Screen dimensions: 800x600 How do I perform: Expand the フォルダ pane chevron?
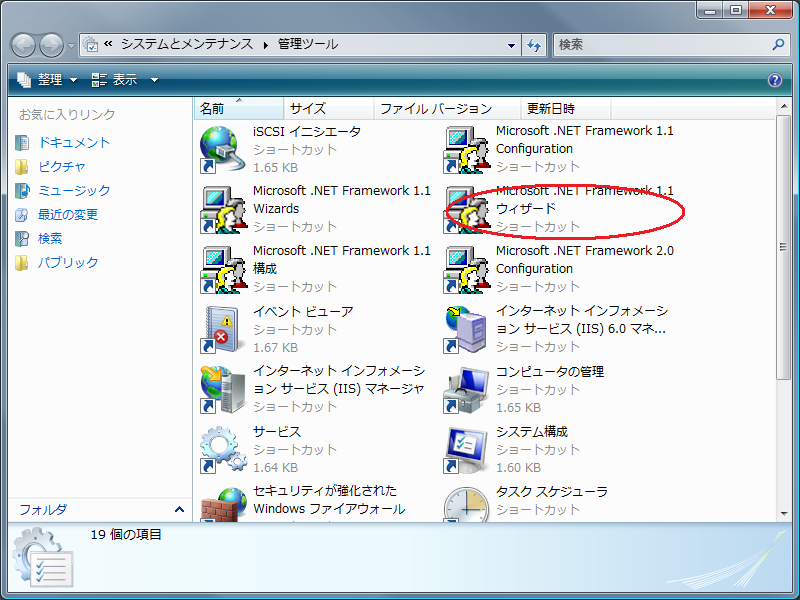pos(179,509)
